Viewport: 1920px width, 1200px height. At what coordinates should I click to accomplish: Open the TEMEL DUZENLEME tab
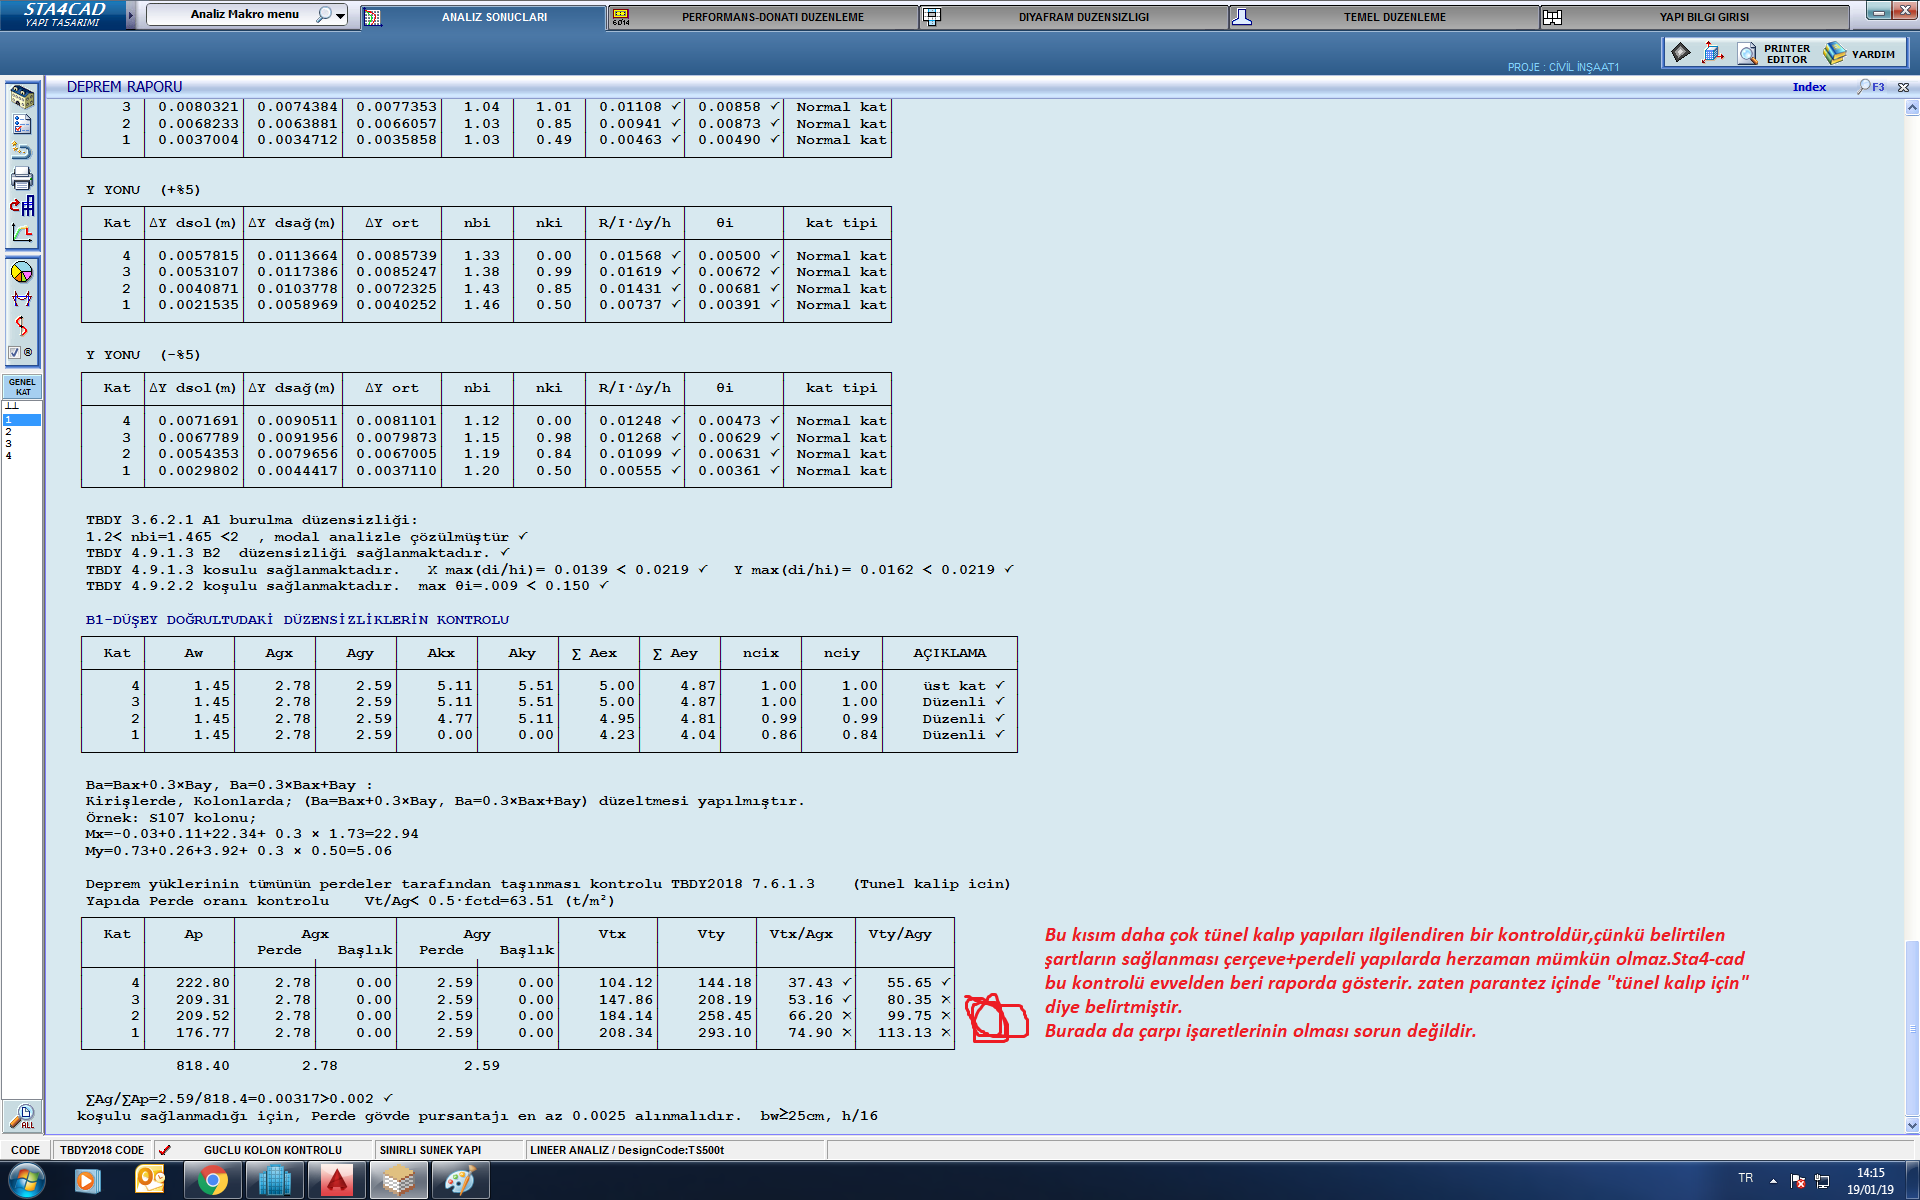[1394, 17]
